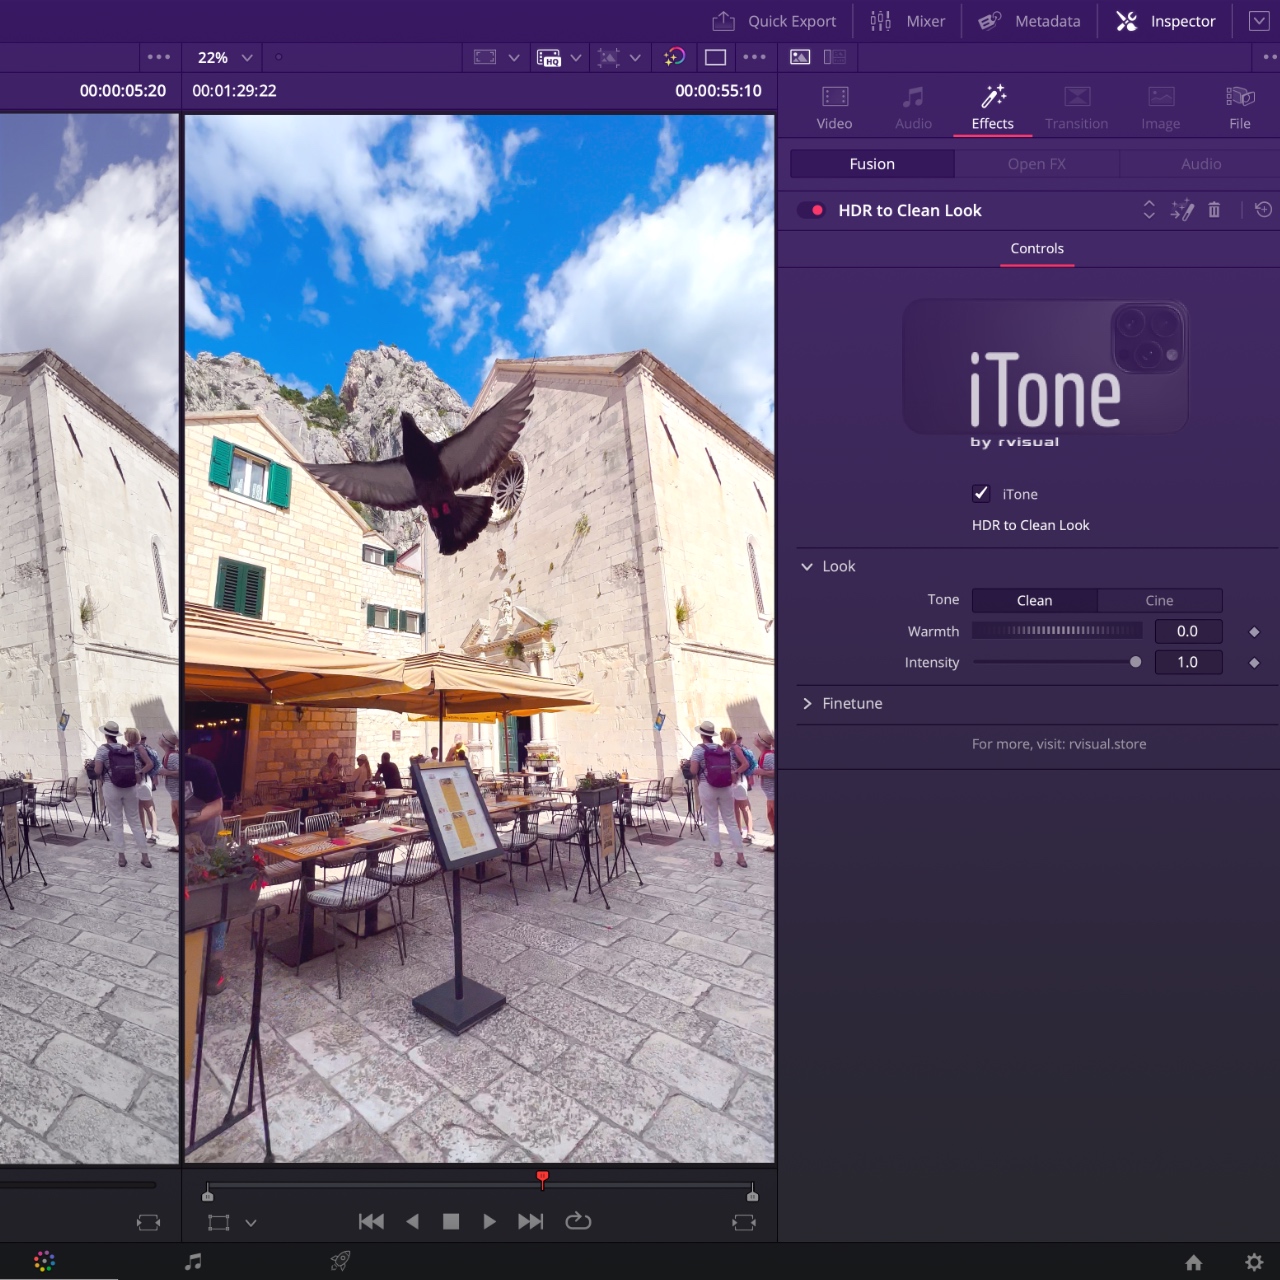Click the Intensity slider handle
This screenshot has width=1280, height=1280.
[1135, 662]
